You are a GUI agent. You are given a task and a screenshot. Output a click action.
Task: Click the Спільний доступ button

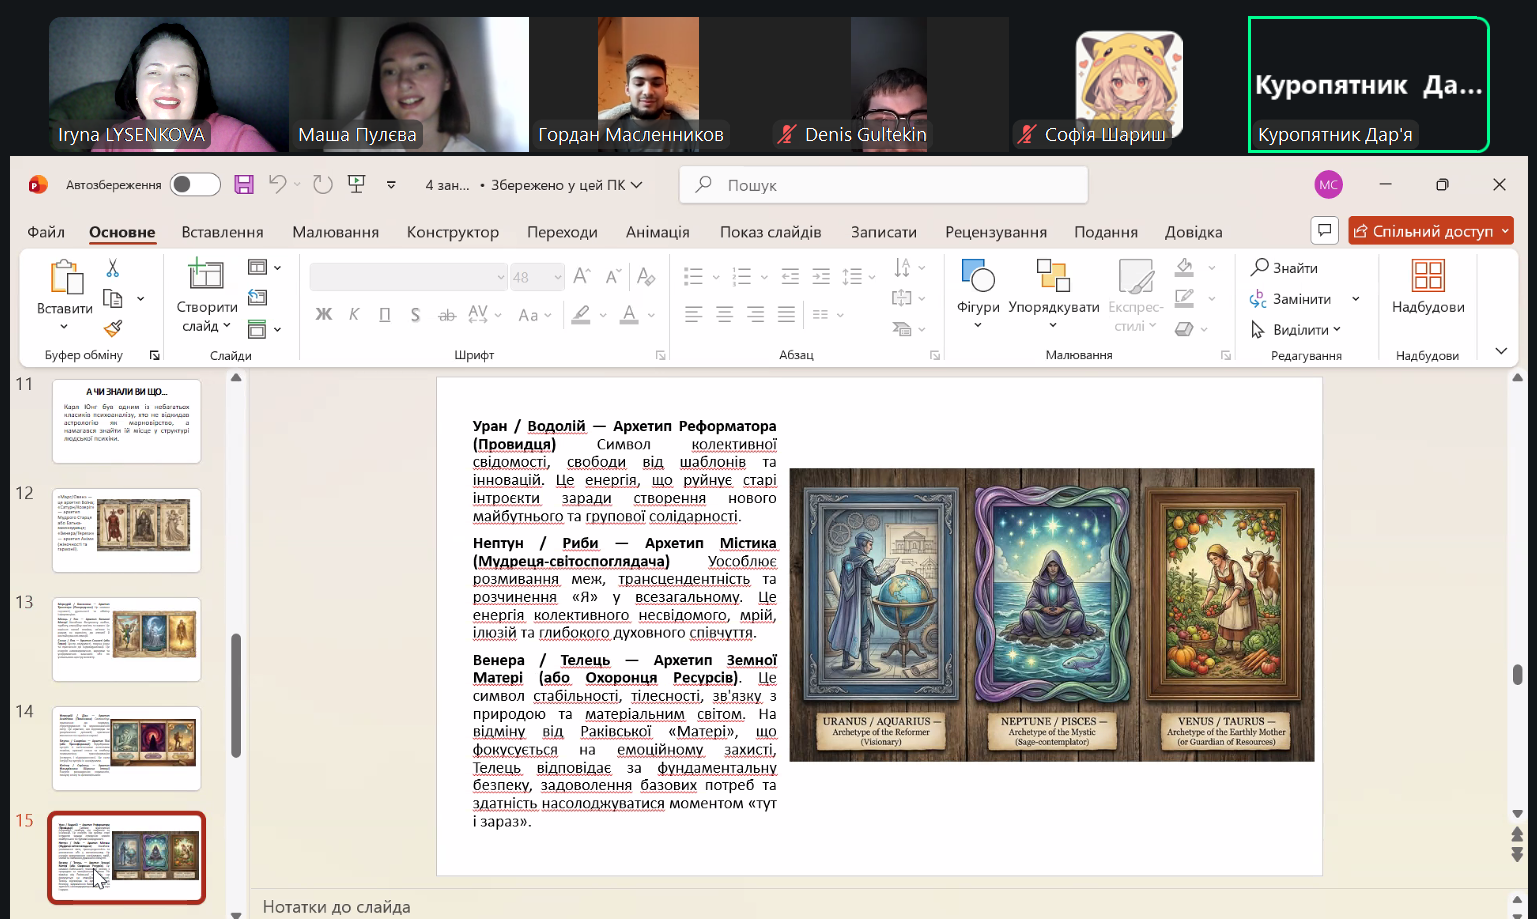1431,231
